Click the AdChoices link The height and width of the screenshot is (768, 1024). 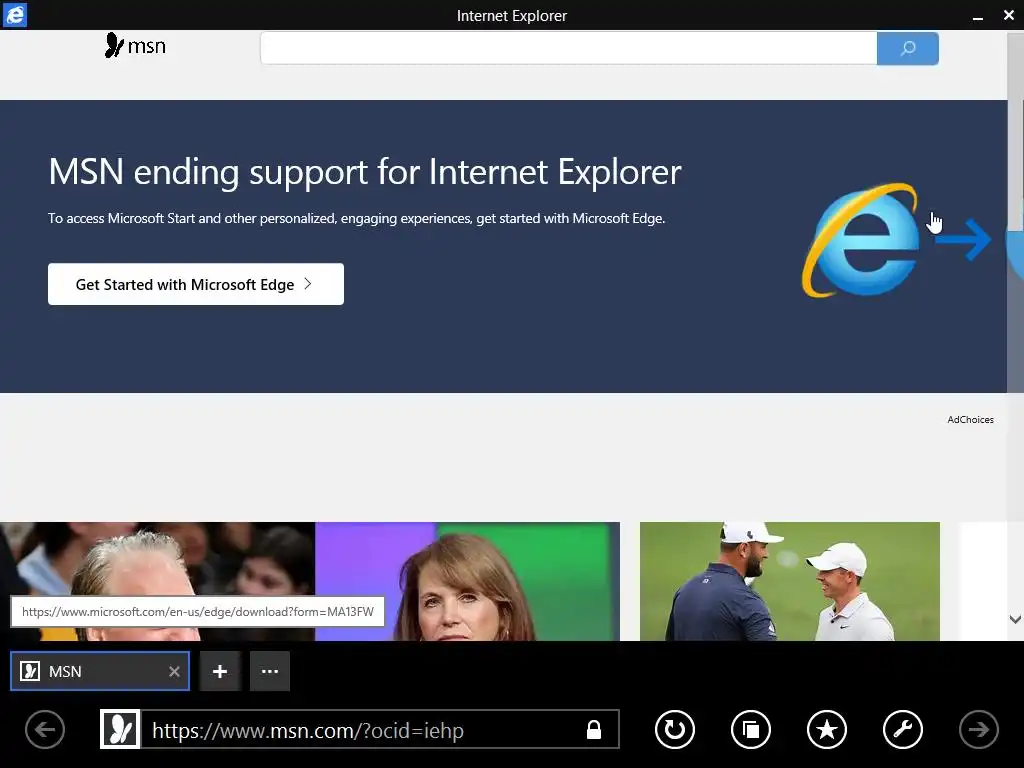pyautogui.click(x=970, y=420)
